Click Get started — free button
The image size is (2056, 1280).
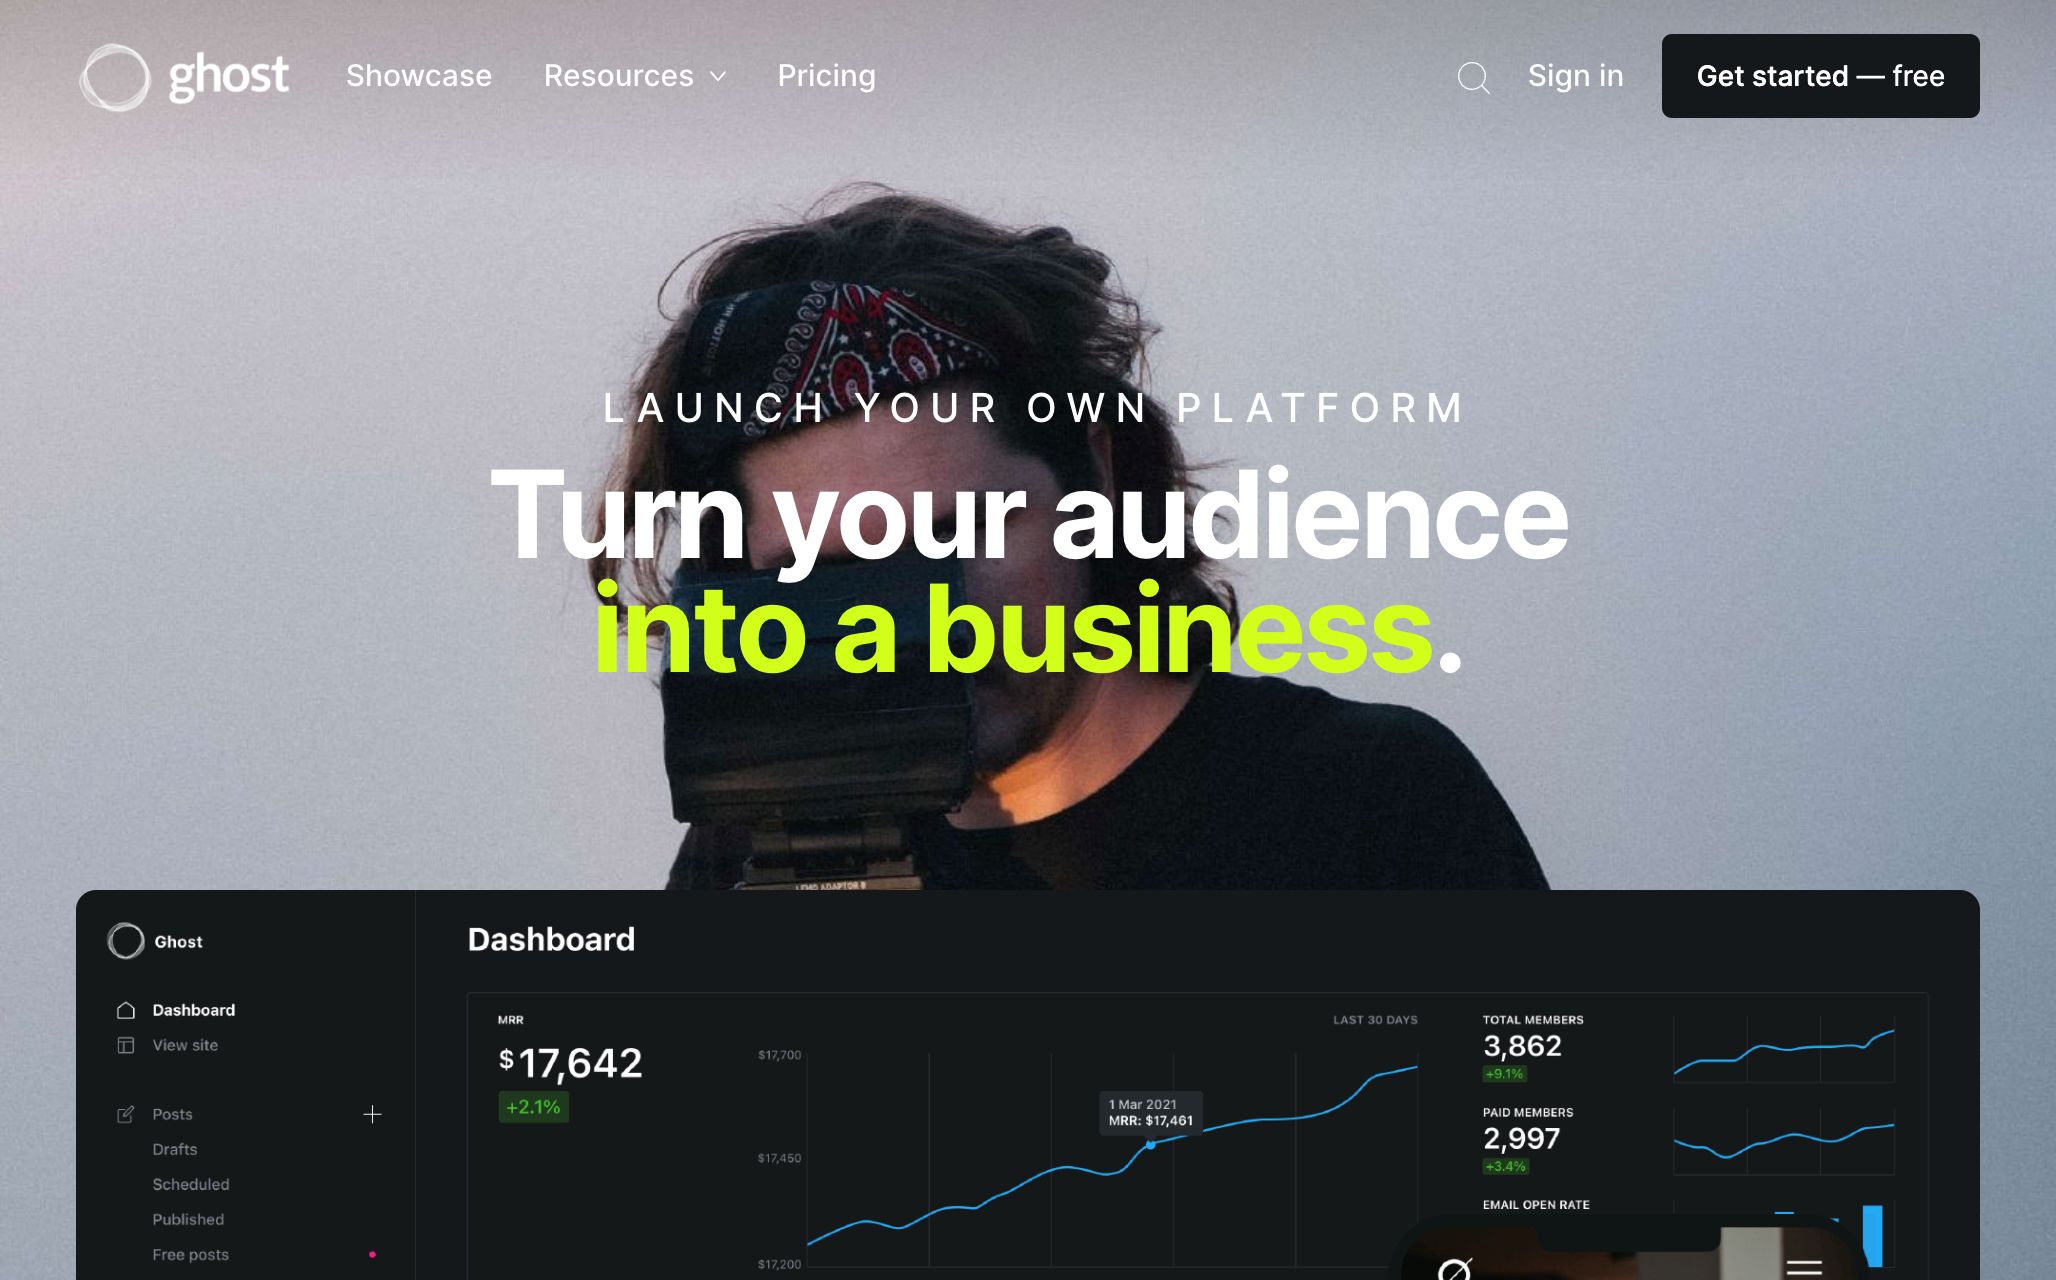tap(1820, 76)
